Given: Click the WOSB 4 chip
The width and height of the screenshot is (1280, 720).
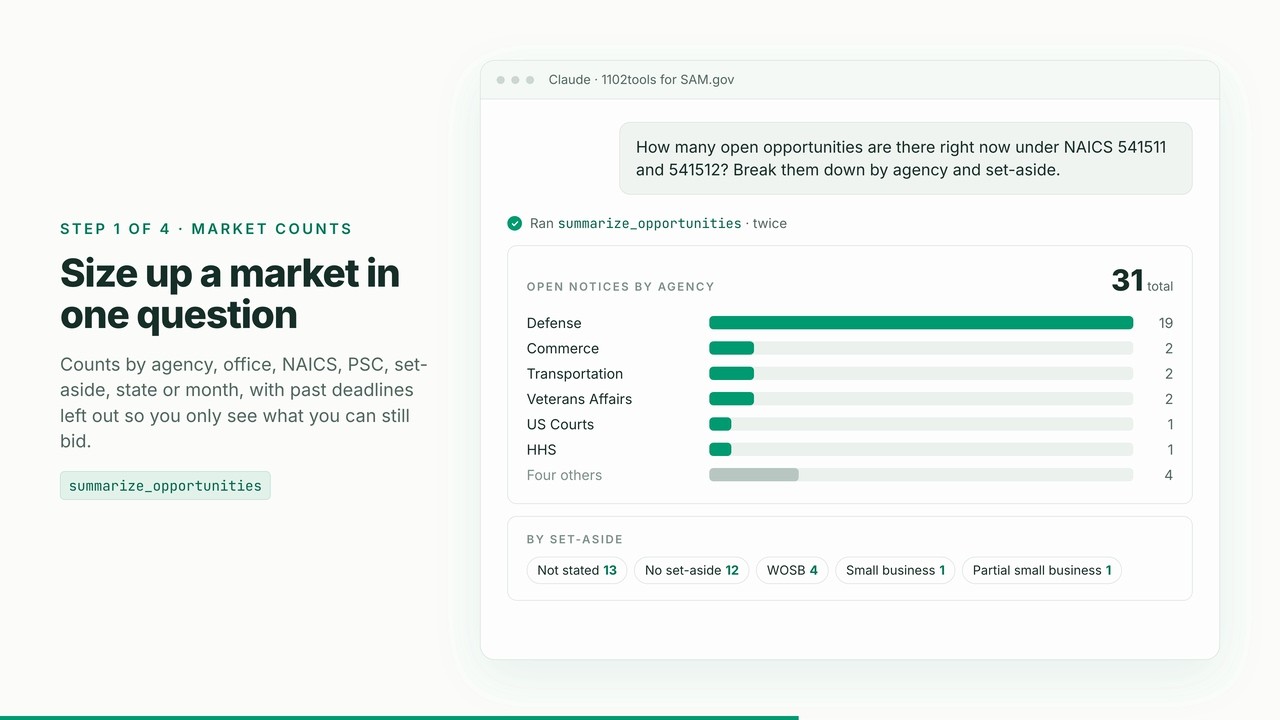Looking at the screenshot, I should click(792, 570).
